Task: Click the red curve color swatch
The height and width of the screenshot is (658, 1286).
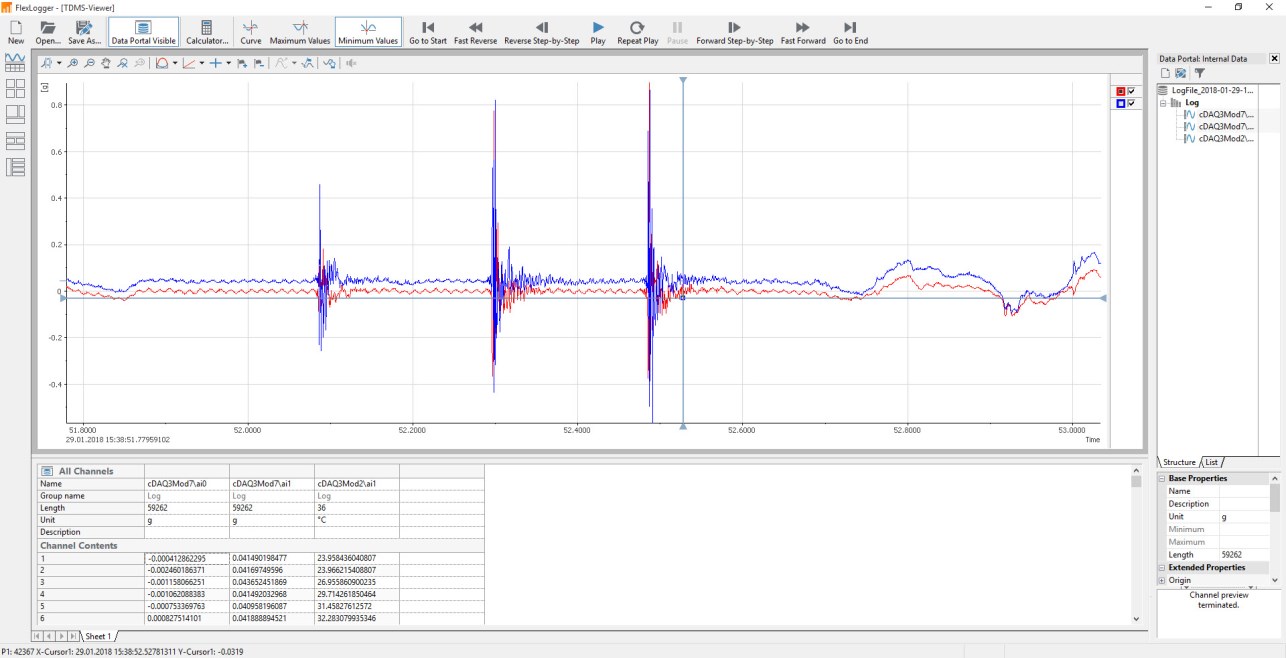Action: point(1121,90)
